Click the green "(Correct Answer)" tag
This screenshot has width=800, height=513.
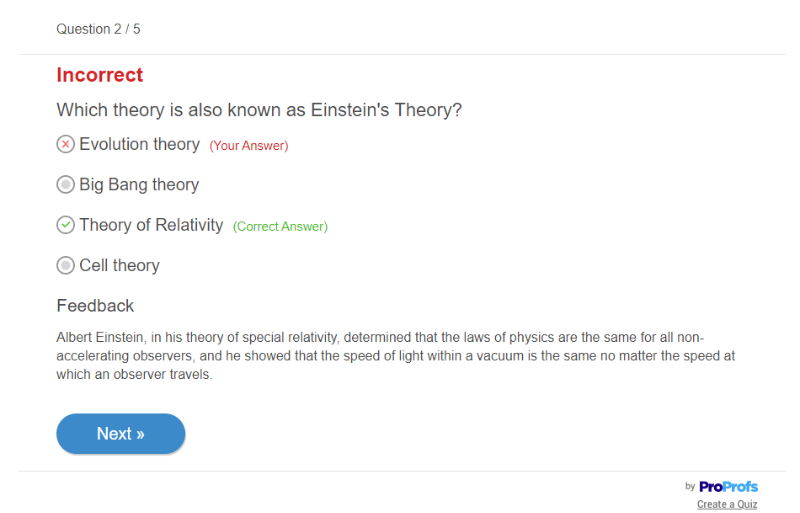point(280,227)
